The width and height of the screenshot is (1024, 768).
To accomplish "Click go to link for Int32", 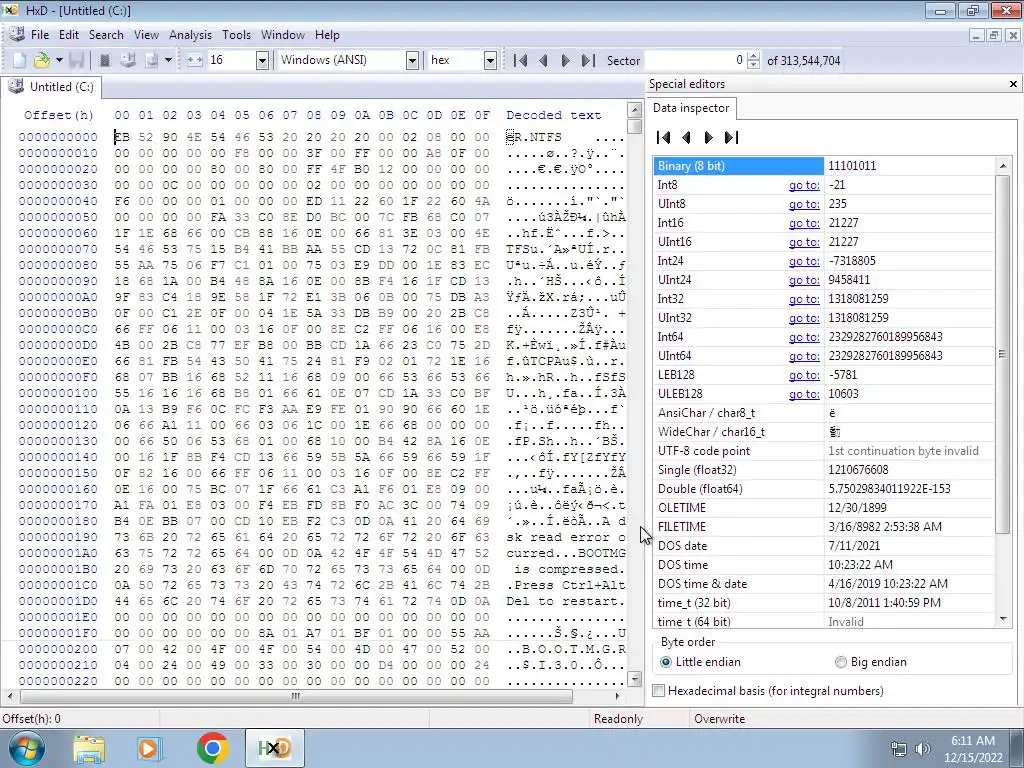I will [804, 299].
